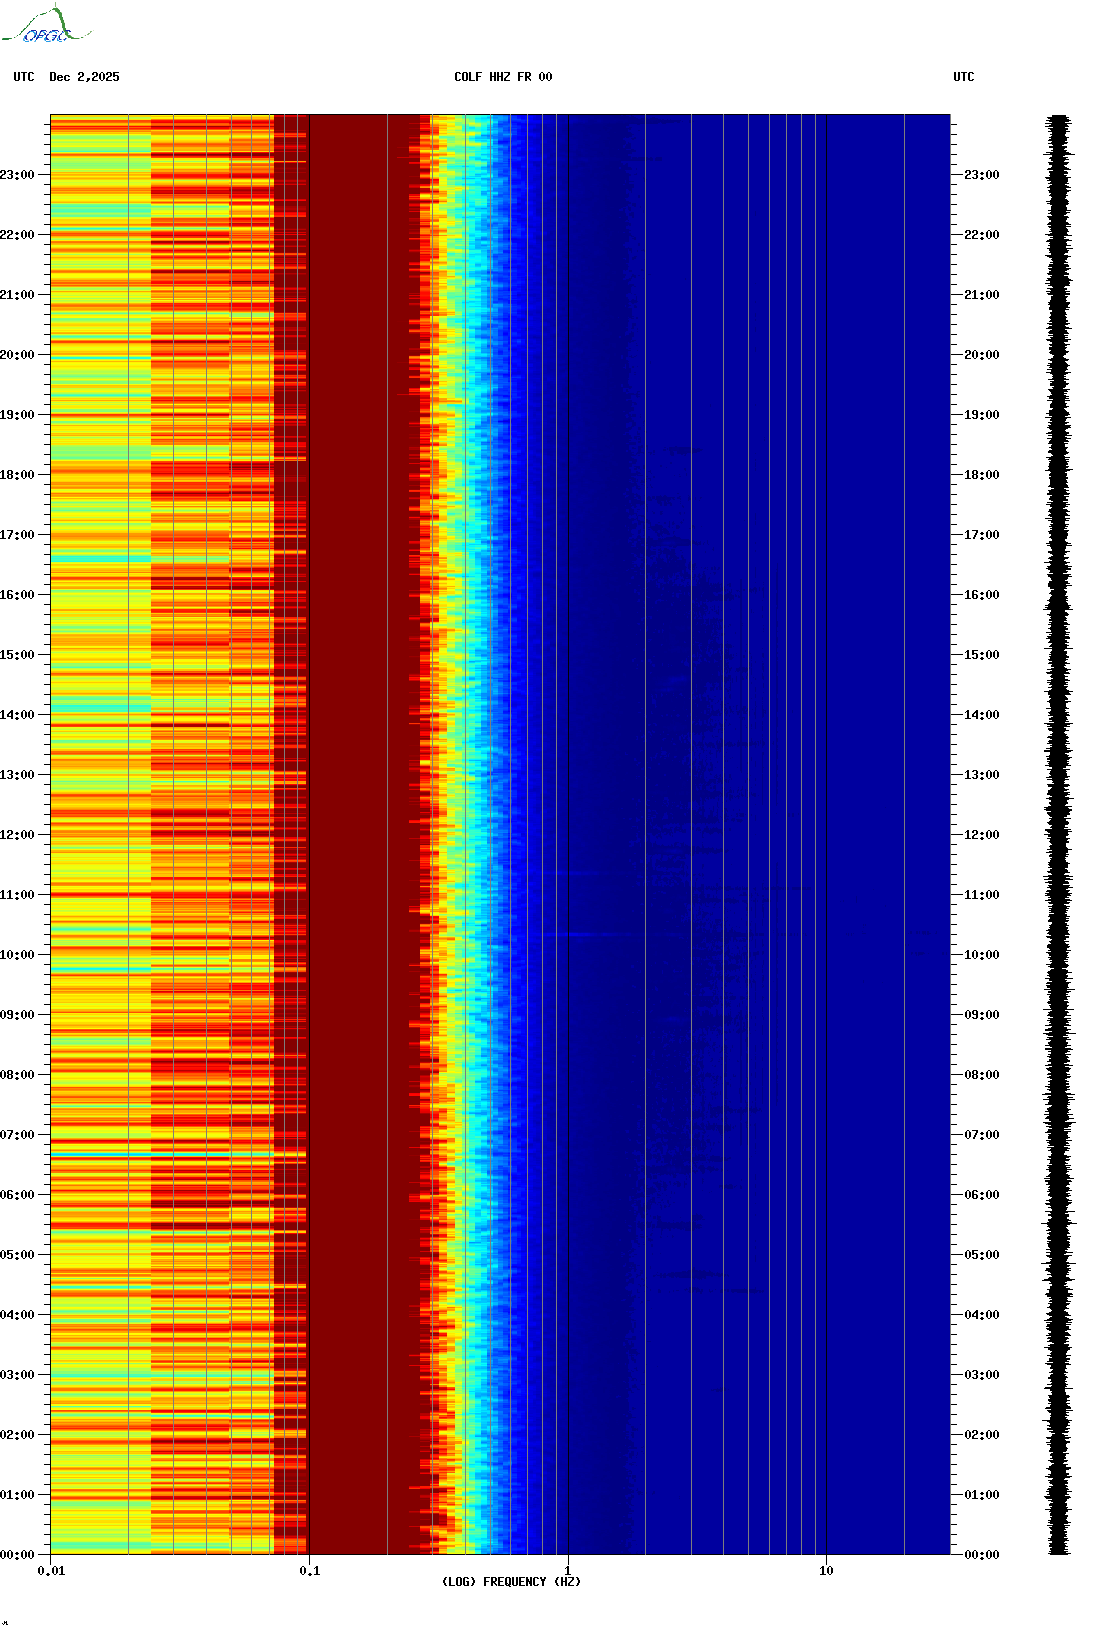Click the dark red microseism band in spectrogram

coord(360,800)
